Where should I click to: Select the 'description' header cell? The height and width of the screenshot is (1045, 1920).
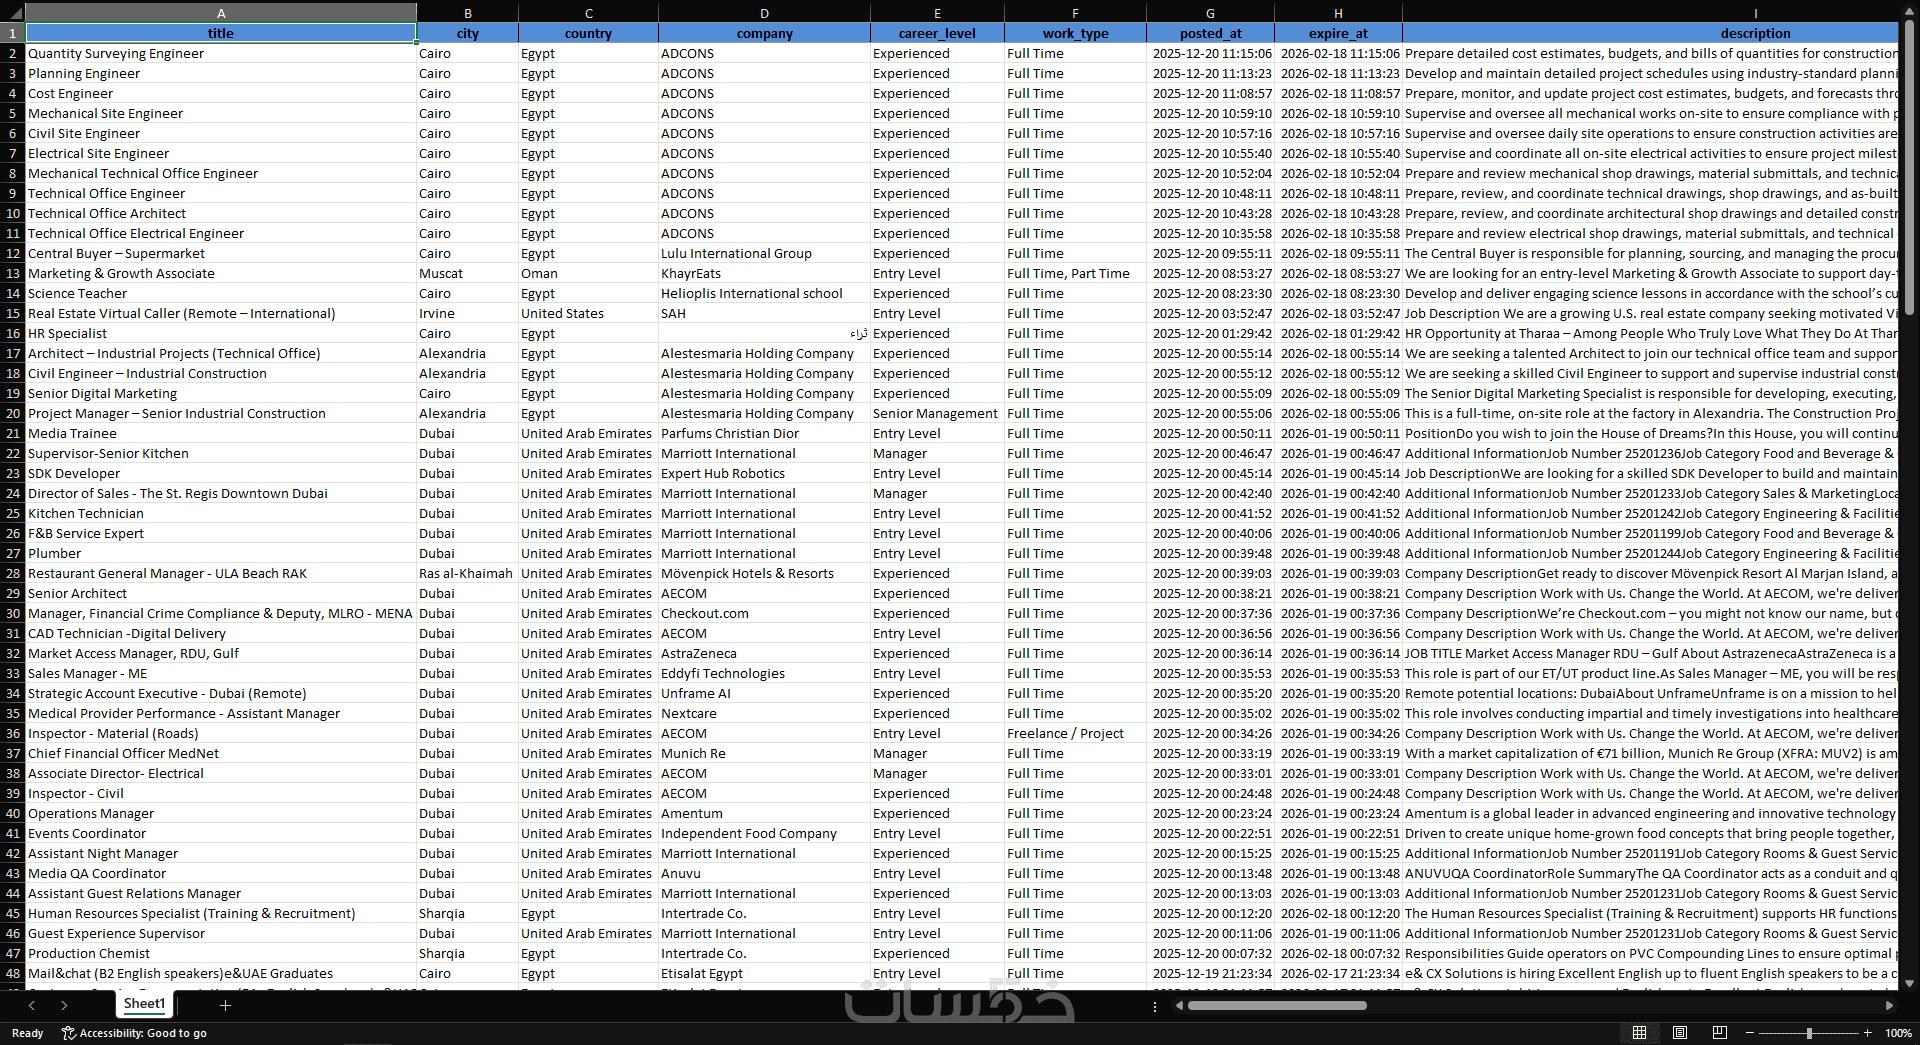1650,33
